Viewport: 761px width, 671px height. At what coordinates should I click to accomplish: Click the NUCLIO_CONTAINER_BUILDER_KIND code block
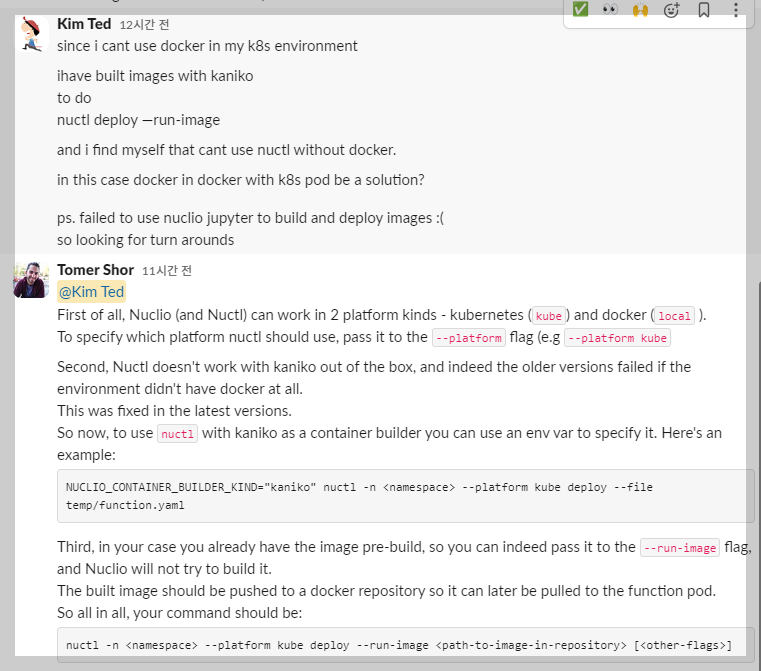click(x=405, y=496)
